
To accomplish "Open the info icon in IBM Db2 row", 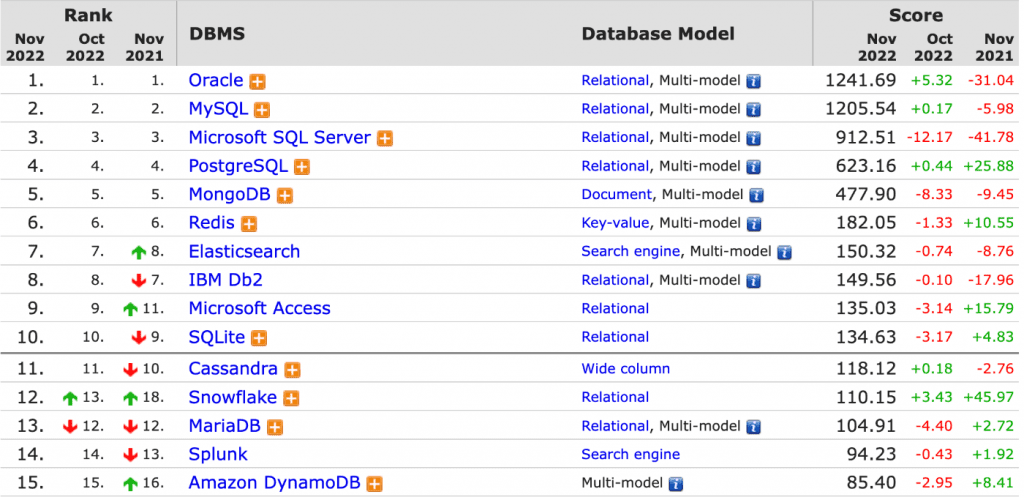I will point(754,281).
